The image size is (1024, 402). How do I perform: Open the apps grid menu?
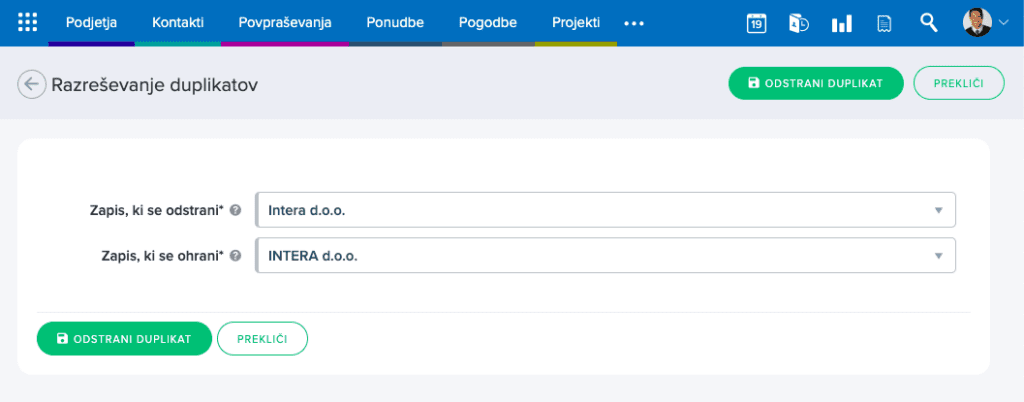coord(27,22)
